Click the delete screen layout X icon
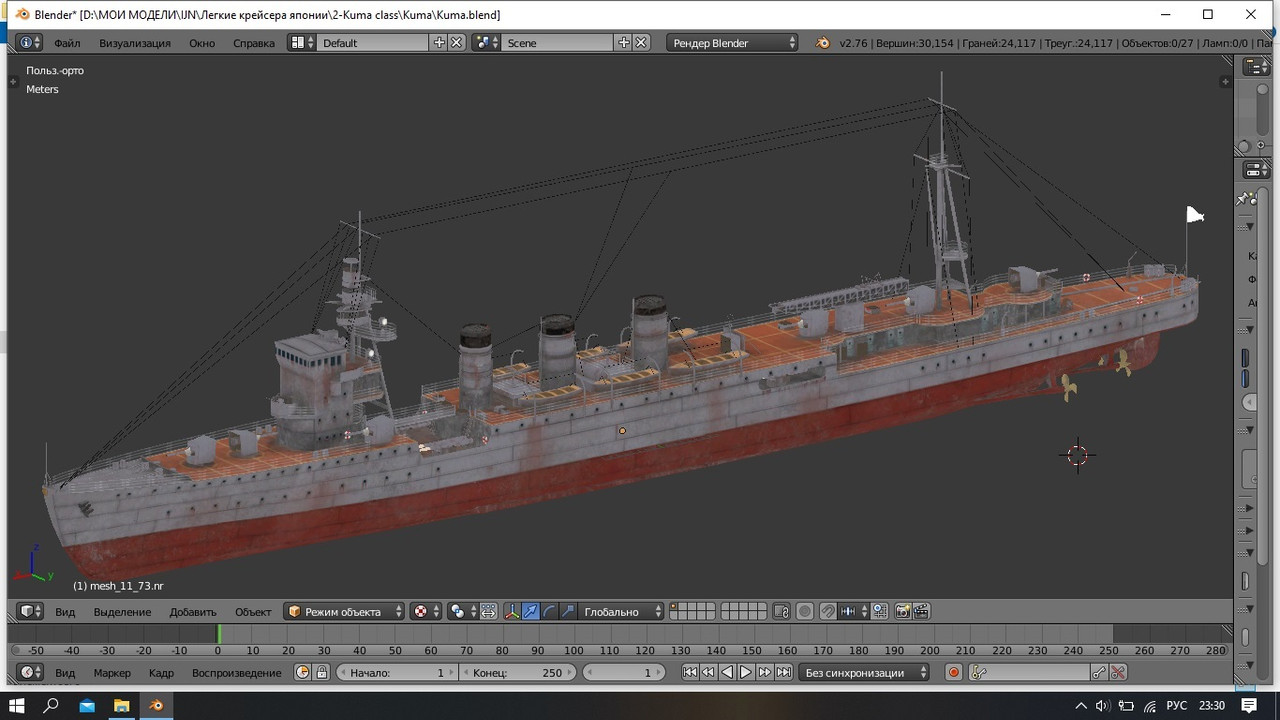1280x720 pixels. tap(457, 42)
